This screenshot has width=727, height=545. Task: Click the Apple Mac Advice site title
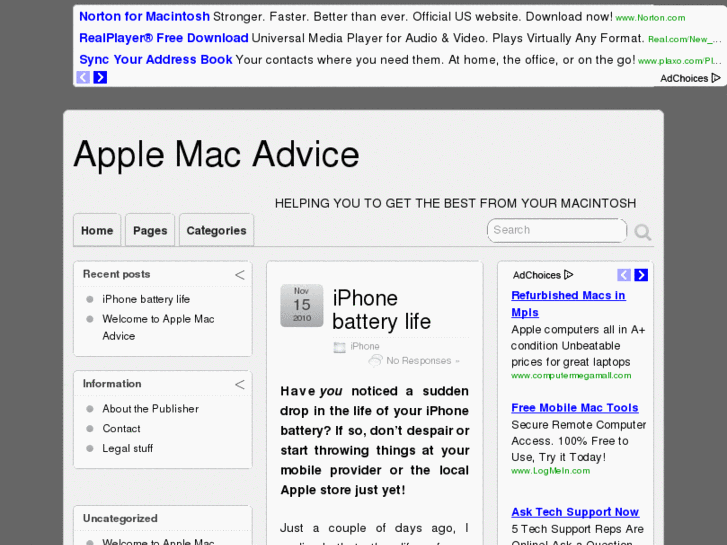pos(217,154)
